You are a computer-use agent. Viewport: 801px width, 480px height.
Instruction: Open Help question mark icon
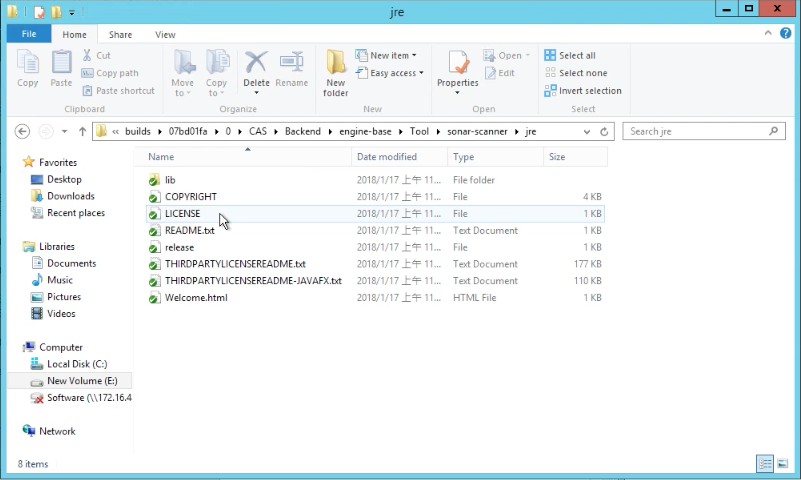(x=786, y=33)
